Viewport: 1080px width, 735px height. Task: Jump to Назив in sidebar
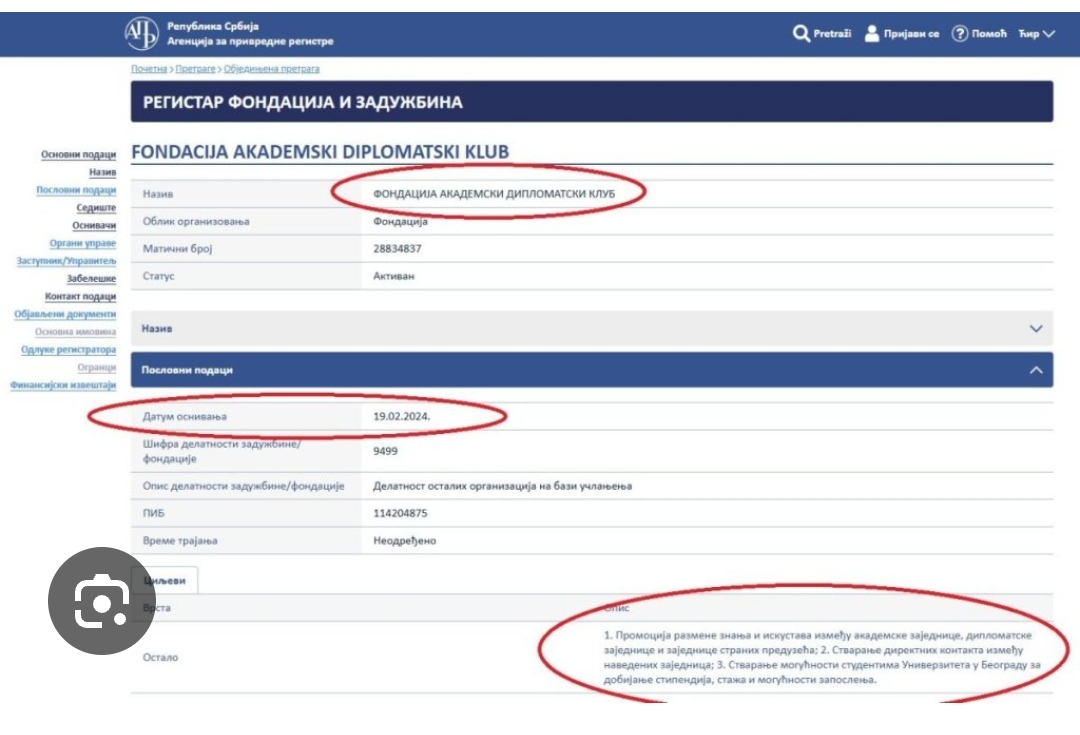click(103, 172)
